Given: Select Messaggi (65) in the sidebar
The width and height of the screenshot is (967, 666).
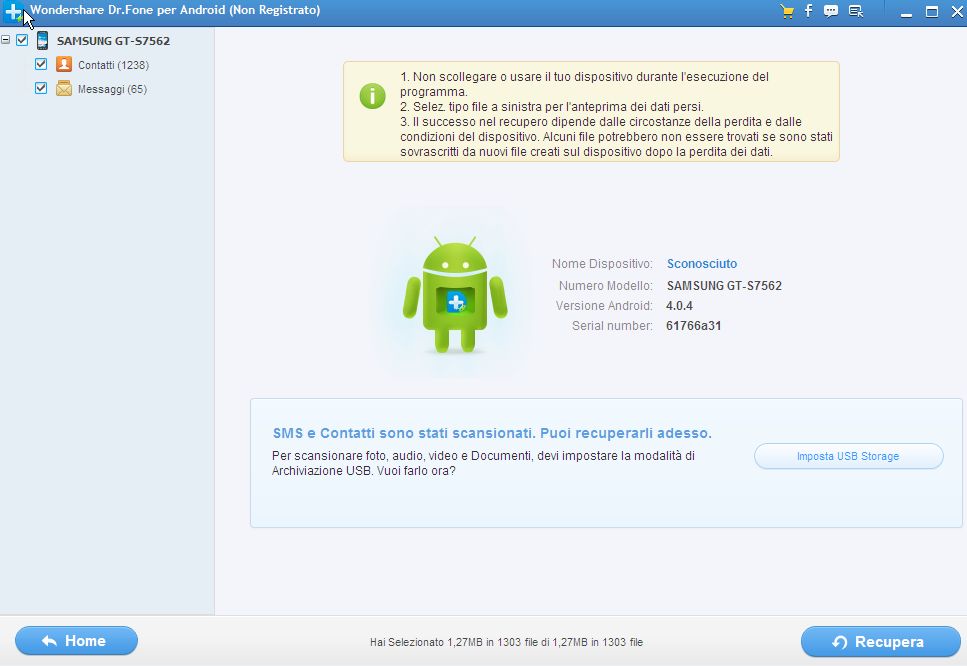Looking at the screenshot, I should tap(112, 89).
